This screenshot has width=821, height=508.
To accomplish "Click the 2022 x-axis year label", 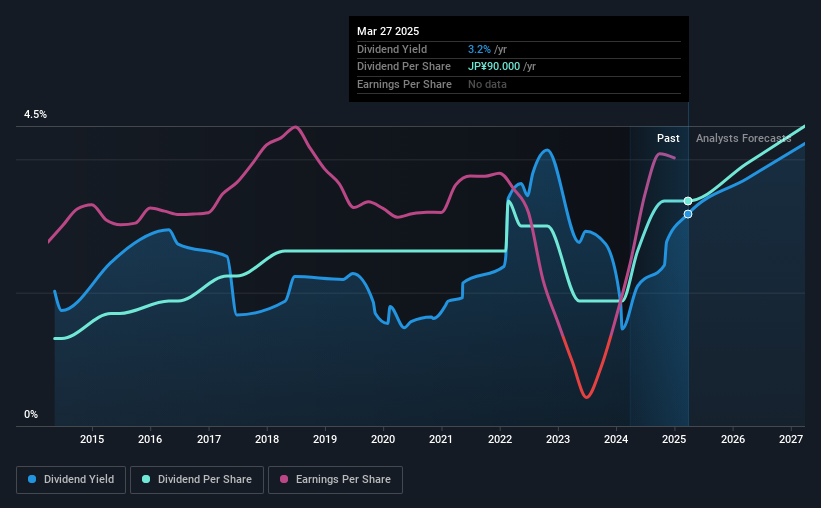I will 500,439.
